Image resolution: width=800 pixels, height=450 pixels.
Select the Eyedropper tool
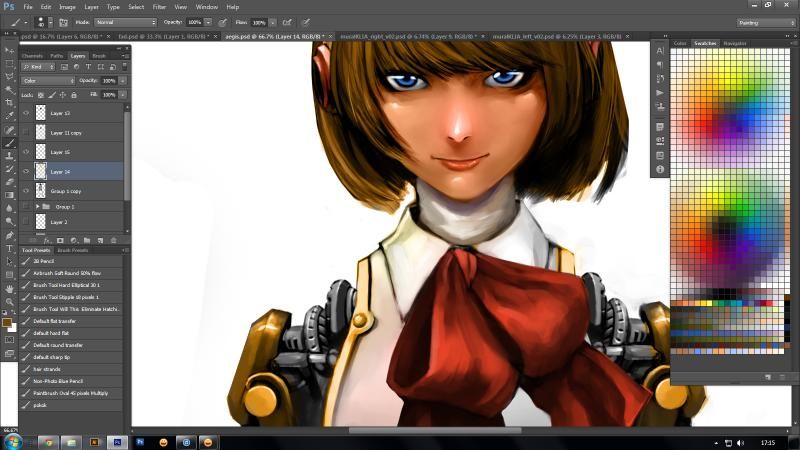tap(9, 116)
